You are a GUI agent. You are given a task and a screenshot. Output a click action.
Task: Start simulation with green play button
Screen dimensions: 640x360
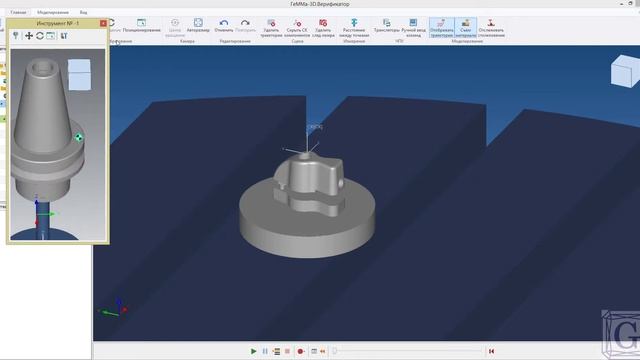(x=253, y=351)
